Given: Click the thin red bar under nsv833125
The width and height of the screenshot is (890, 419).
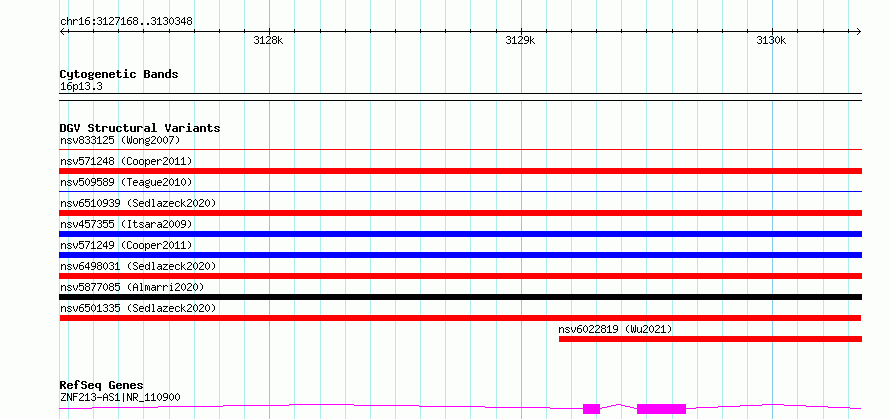Looking at the screenshot, I should pyautogui.click(x=460, y=149).
